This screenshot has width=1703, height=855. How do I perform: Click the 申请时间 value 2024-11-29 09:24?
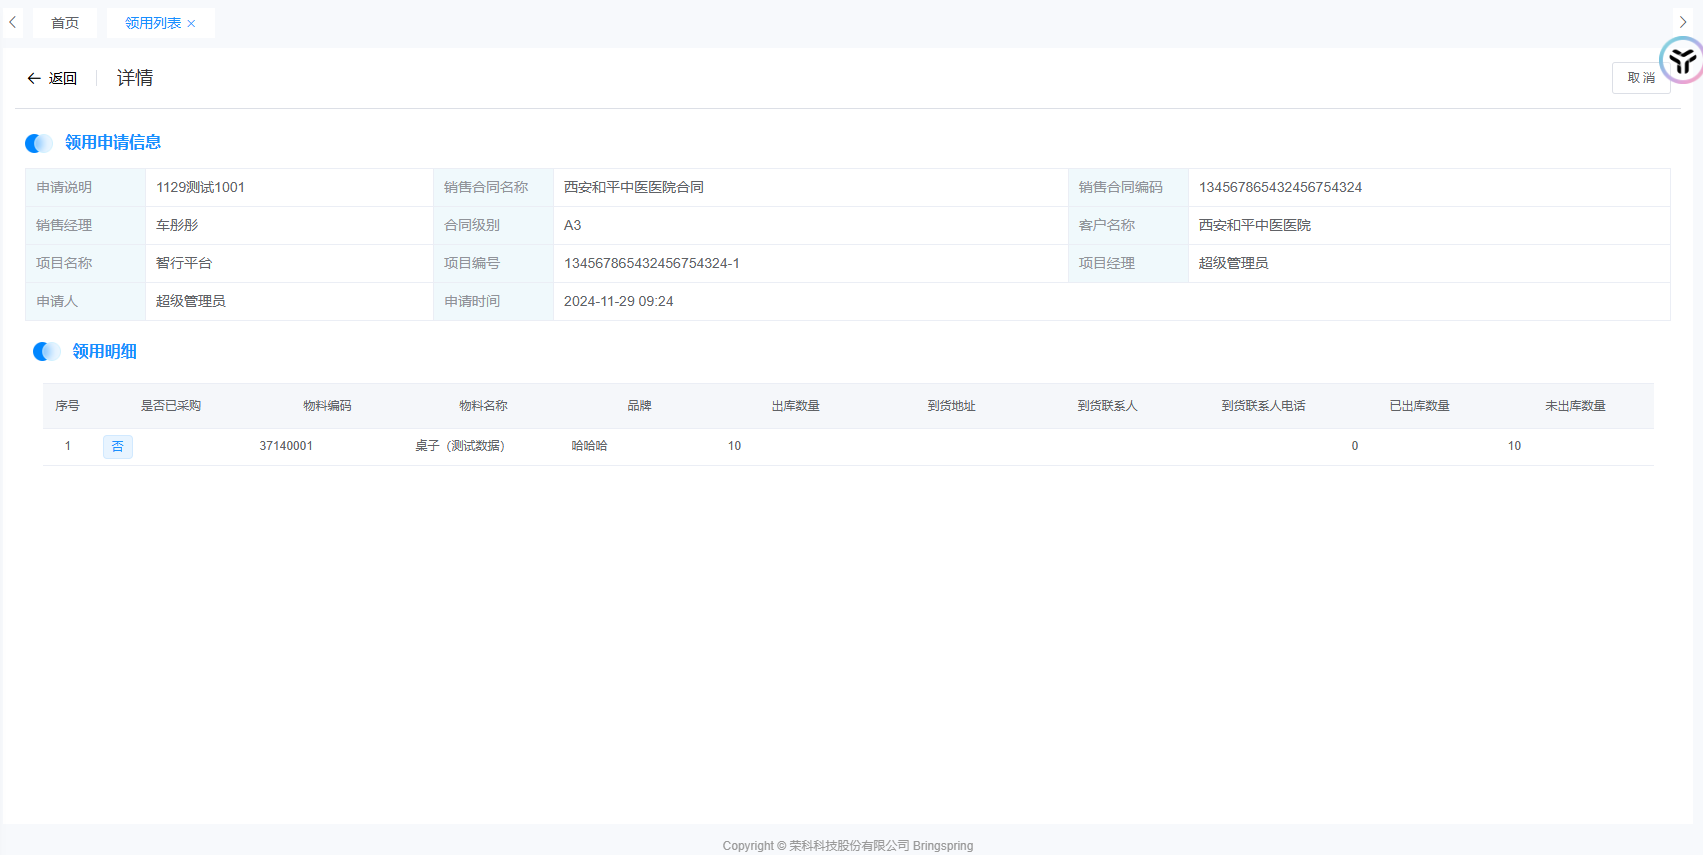click(618, 302)
